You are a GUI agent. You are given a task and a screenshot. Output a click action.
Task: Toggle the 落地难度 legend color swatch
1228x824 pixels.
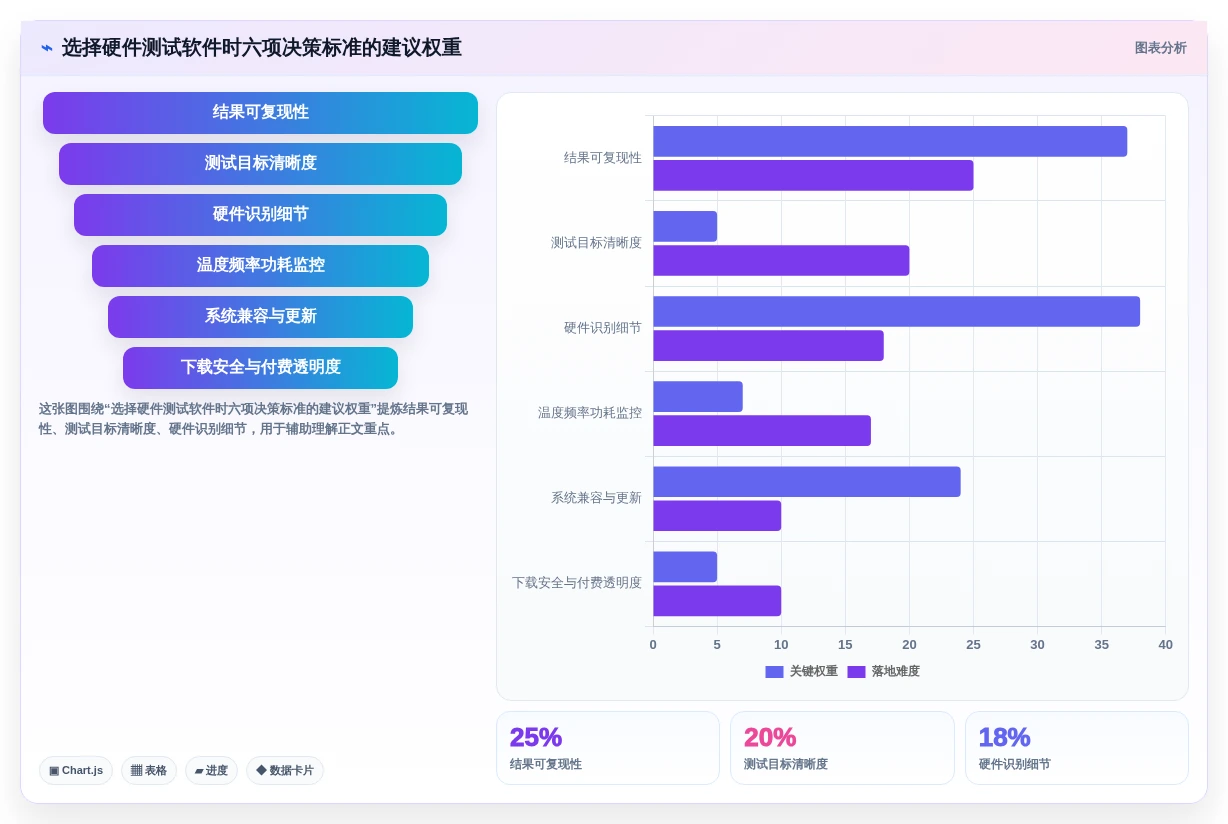tap(856, 672)
